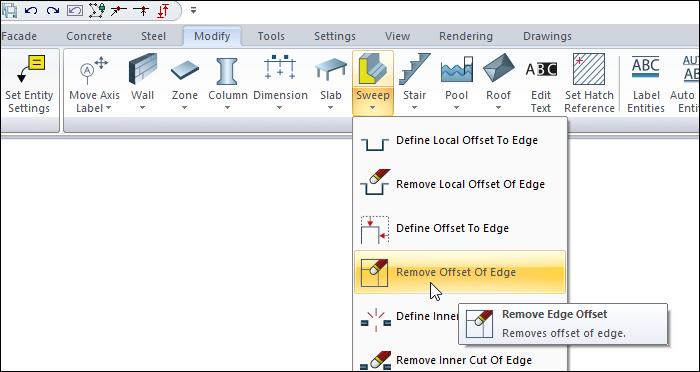Collapse the Sweep dropdown arrow
The height and width of the screenshot is (372, 700).
(x=373, y=108)
